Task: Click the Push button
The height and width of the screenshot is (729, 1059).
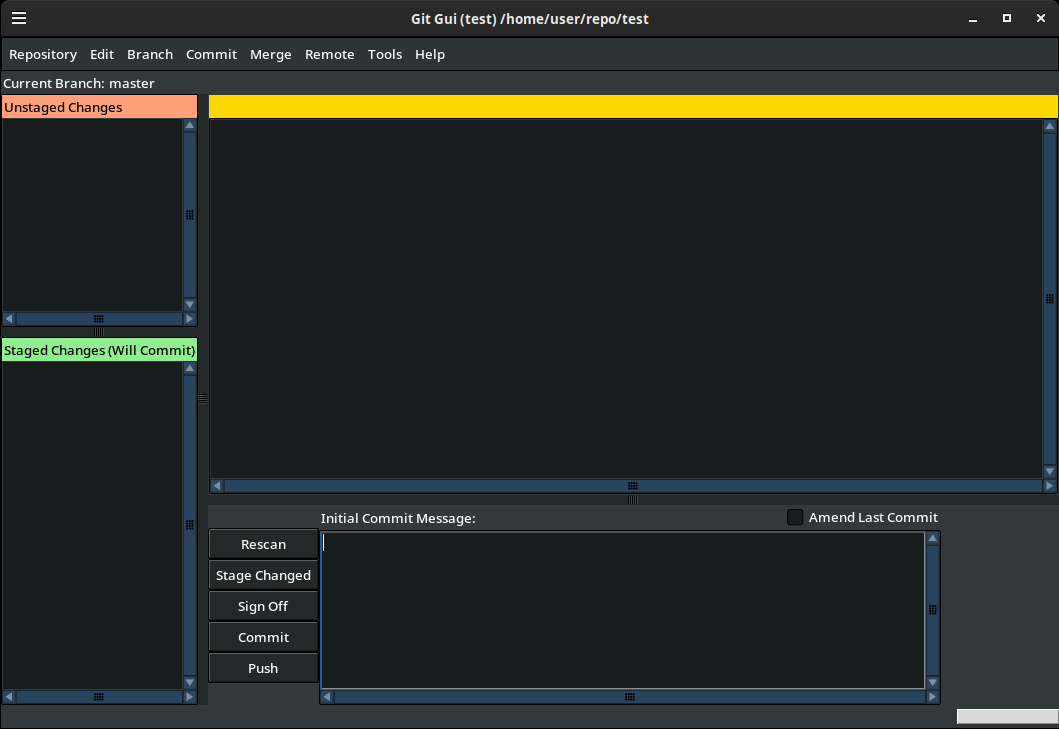Action: (263, 668)
